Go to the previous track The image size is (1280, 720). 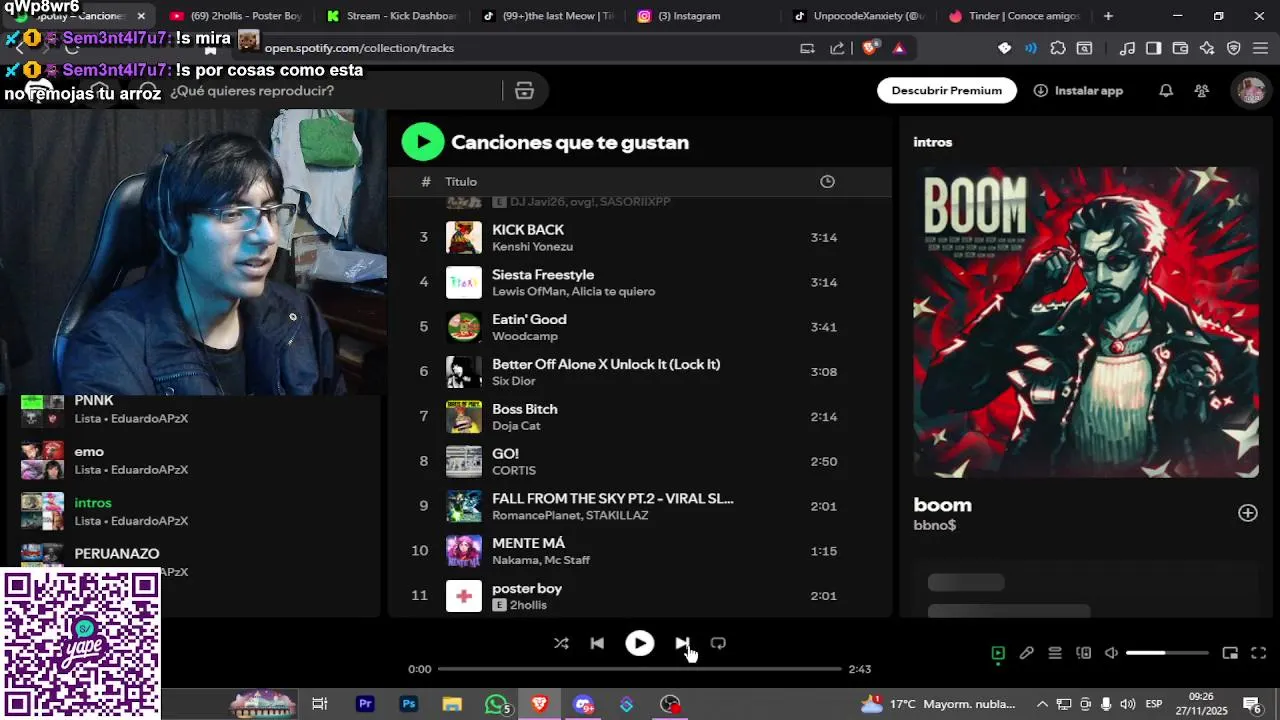click(597, 644)
